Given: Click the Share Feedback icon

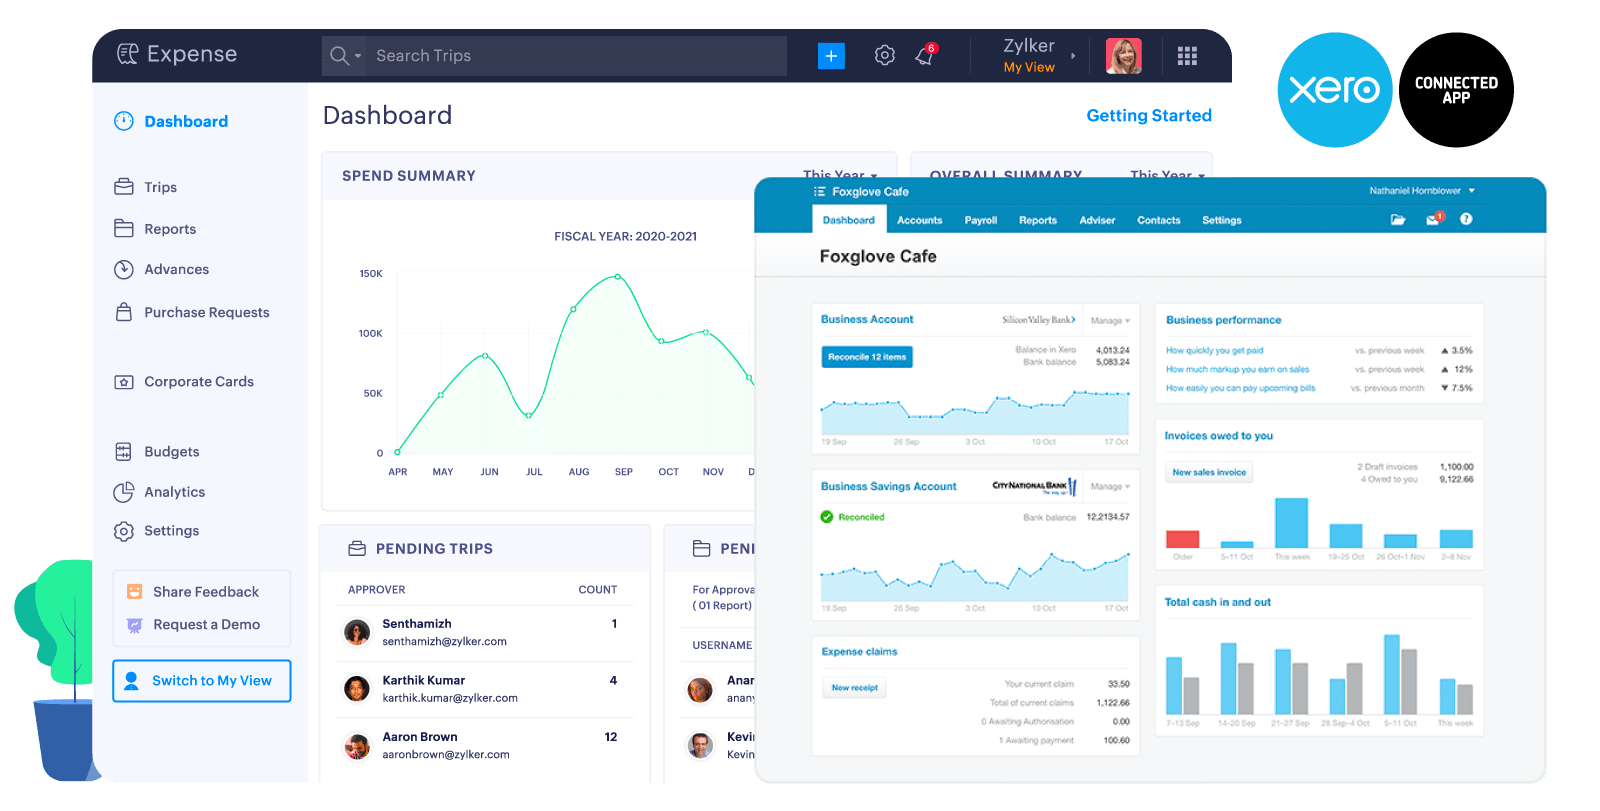Looking at the screenshot, I should pyautogui.click(x=134, y=592).
